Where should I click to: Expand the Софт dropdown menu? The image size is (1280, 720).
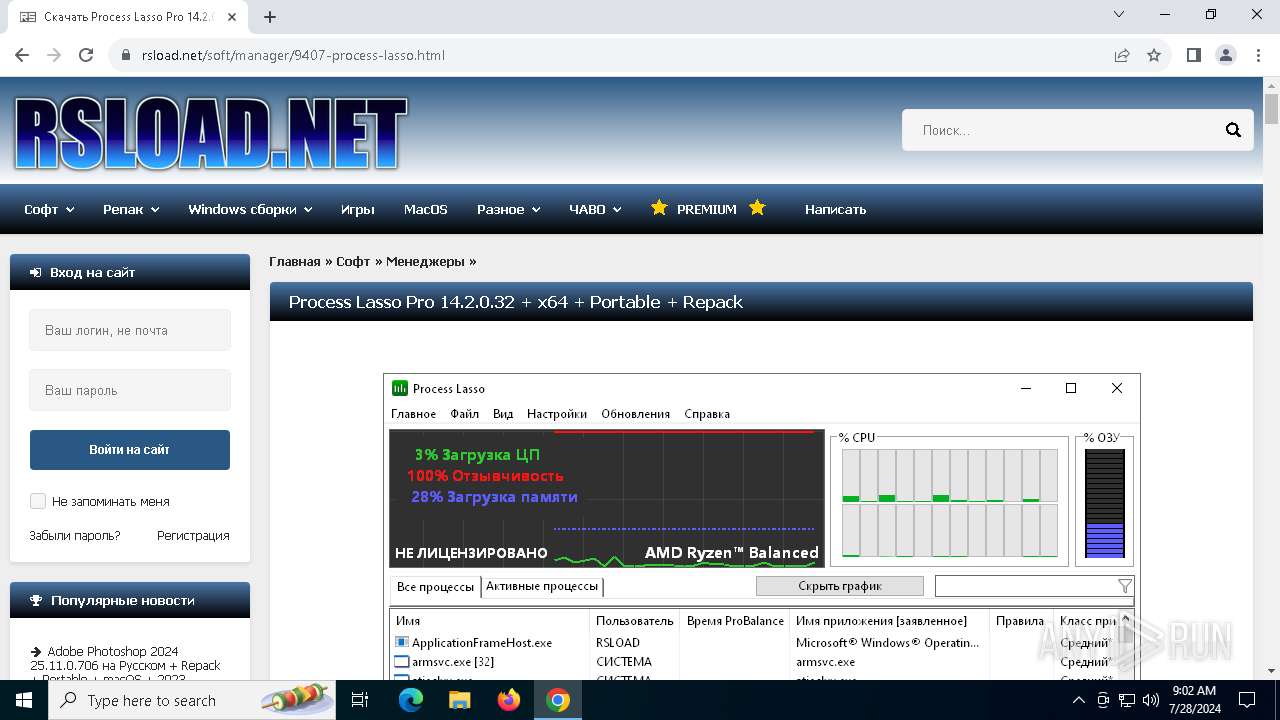point(49,209)
